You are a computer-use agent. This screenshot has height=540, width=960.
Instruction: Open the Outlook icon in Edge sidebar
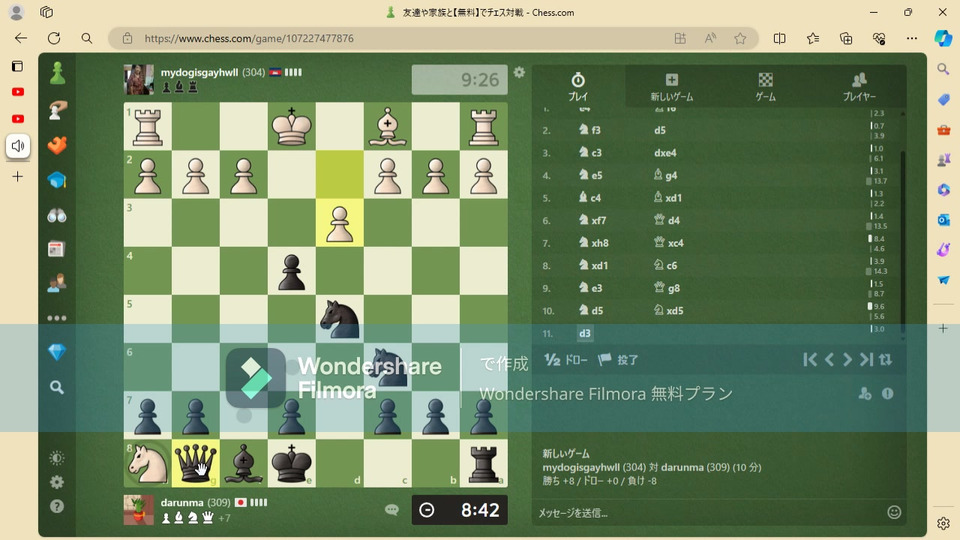tap(943, 219)
